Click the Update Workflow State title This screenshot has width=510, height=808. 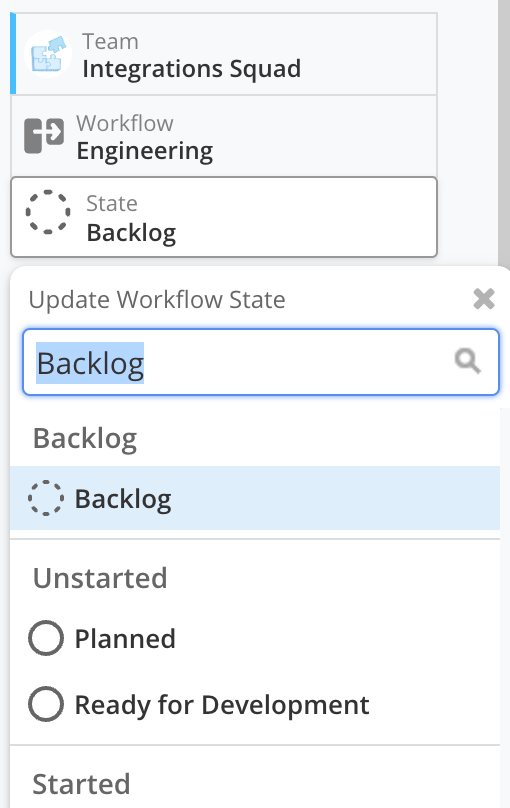157,299
